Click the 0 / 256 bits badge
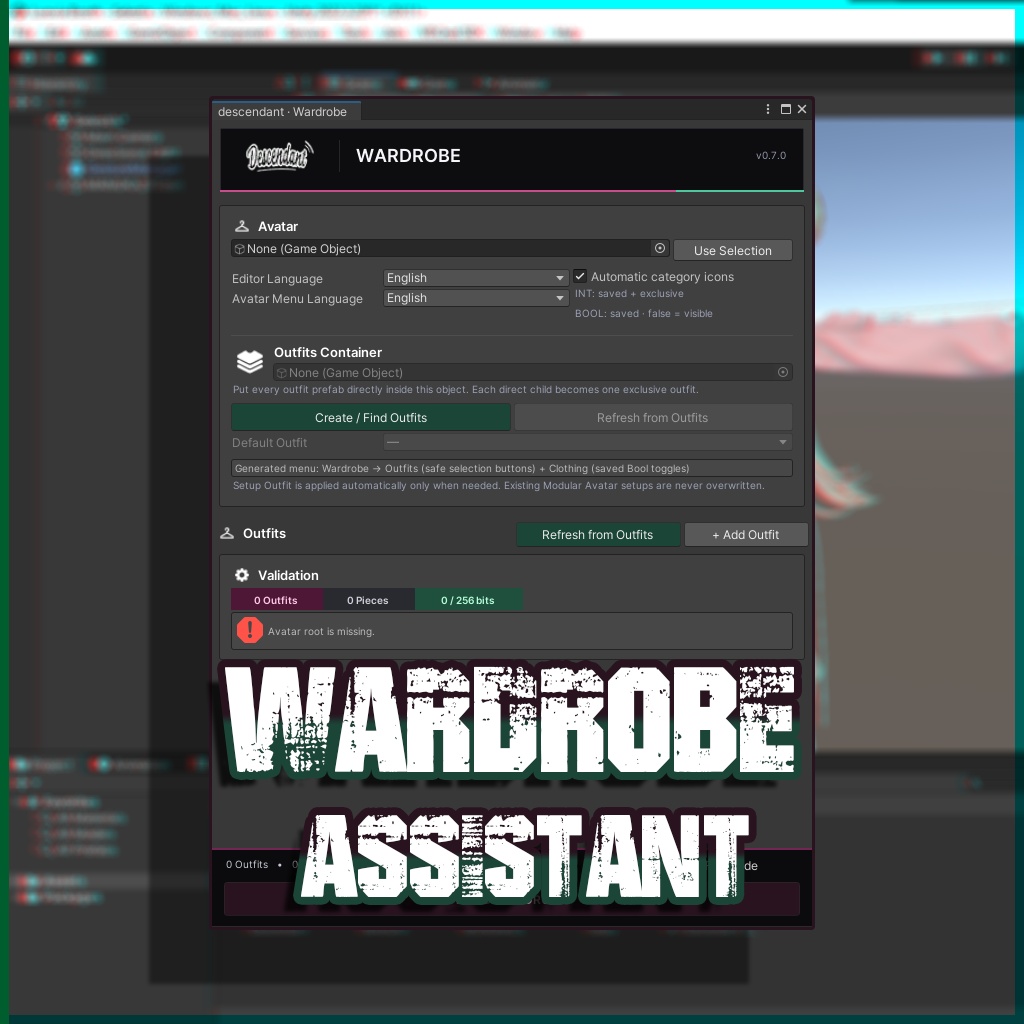Screen dimensions: 1024x1024 [x=468, y=600]
